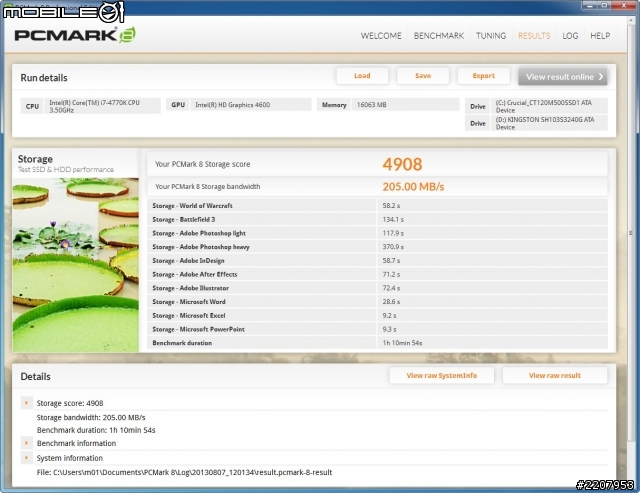Viewport: 640px width, 493px height.
Task: Expand the Storage score details arrow
Action: pos(27,403)
